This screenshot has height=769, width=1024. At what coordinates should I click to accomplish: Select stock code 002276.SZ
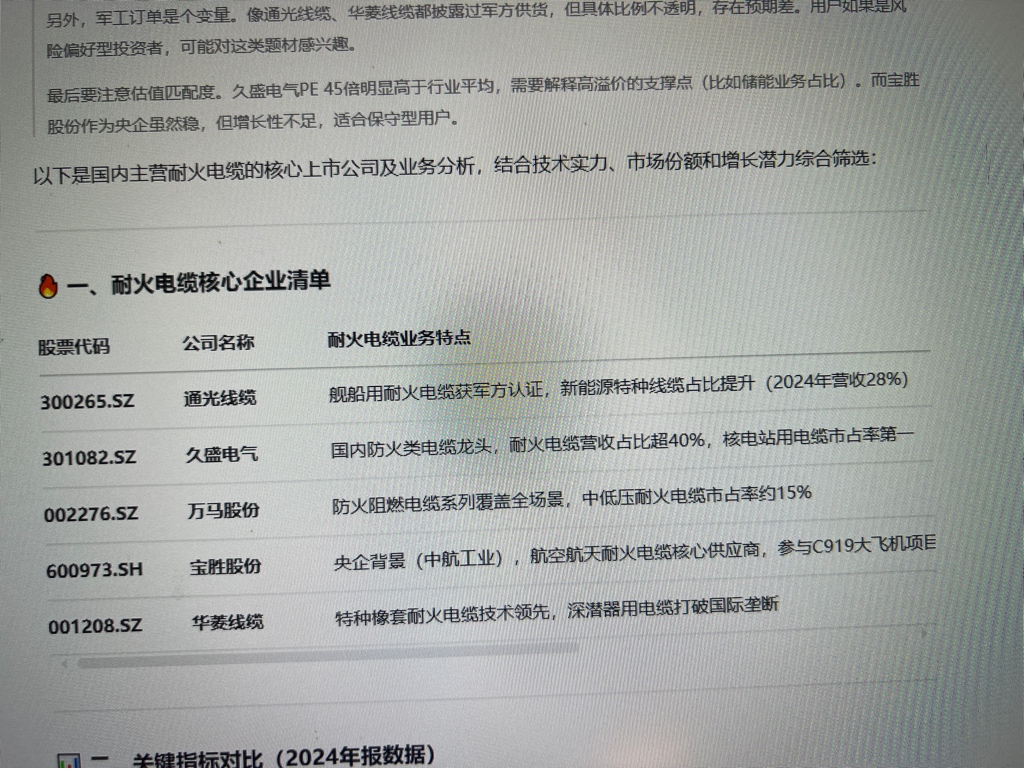91,514
